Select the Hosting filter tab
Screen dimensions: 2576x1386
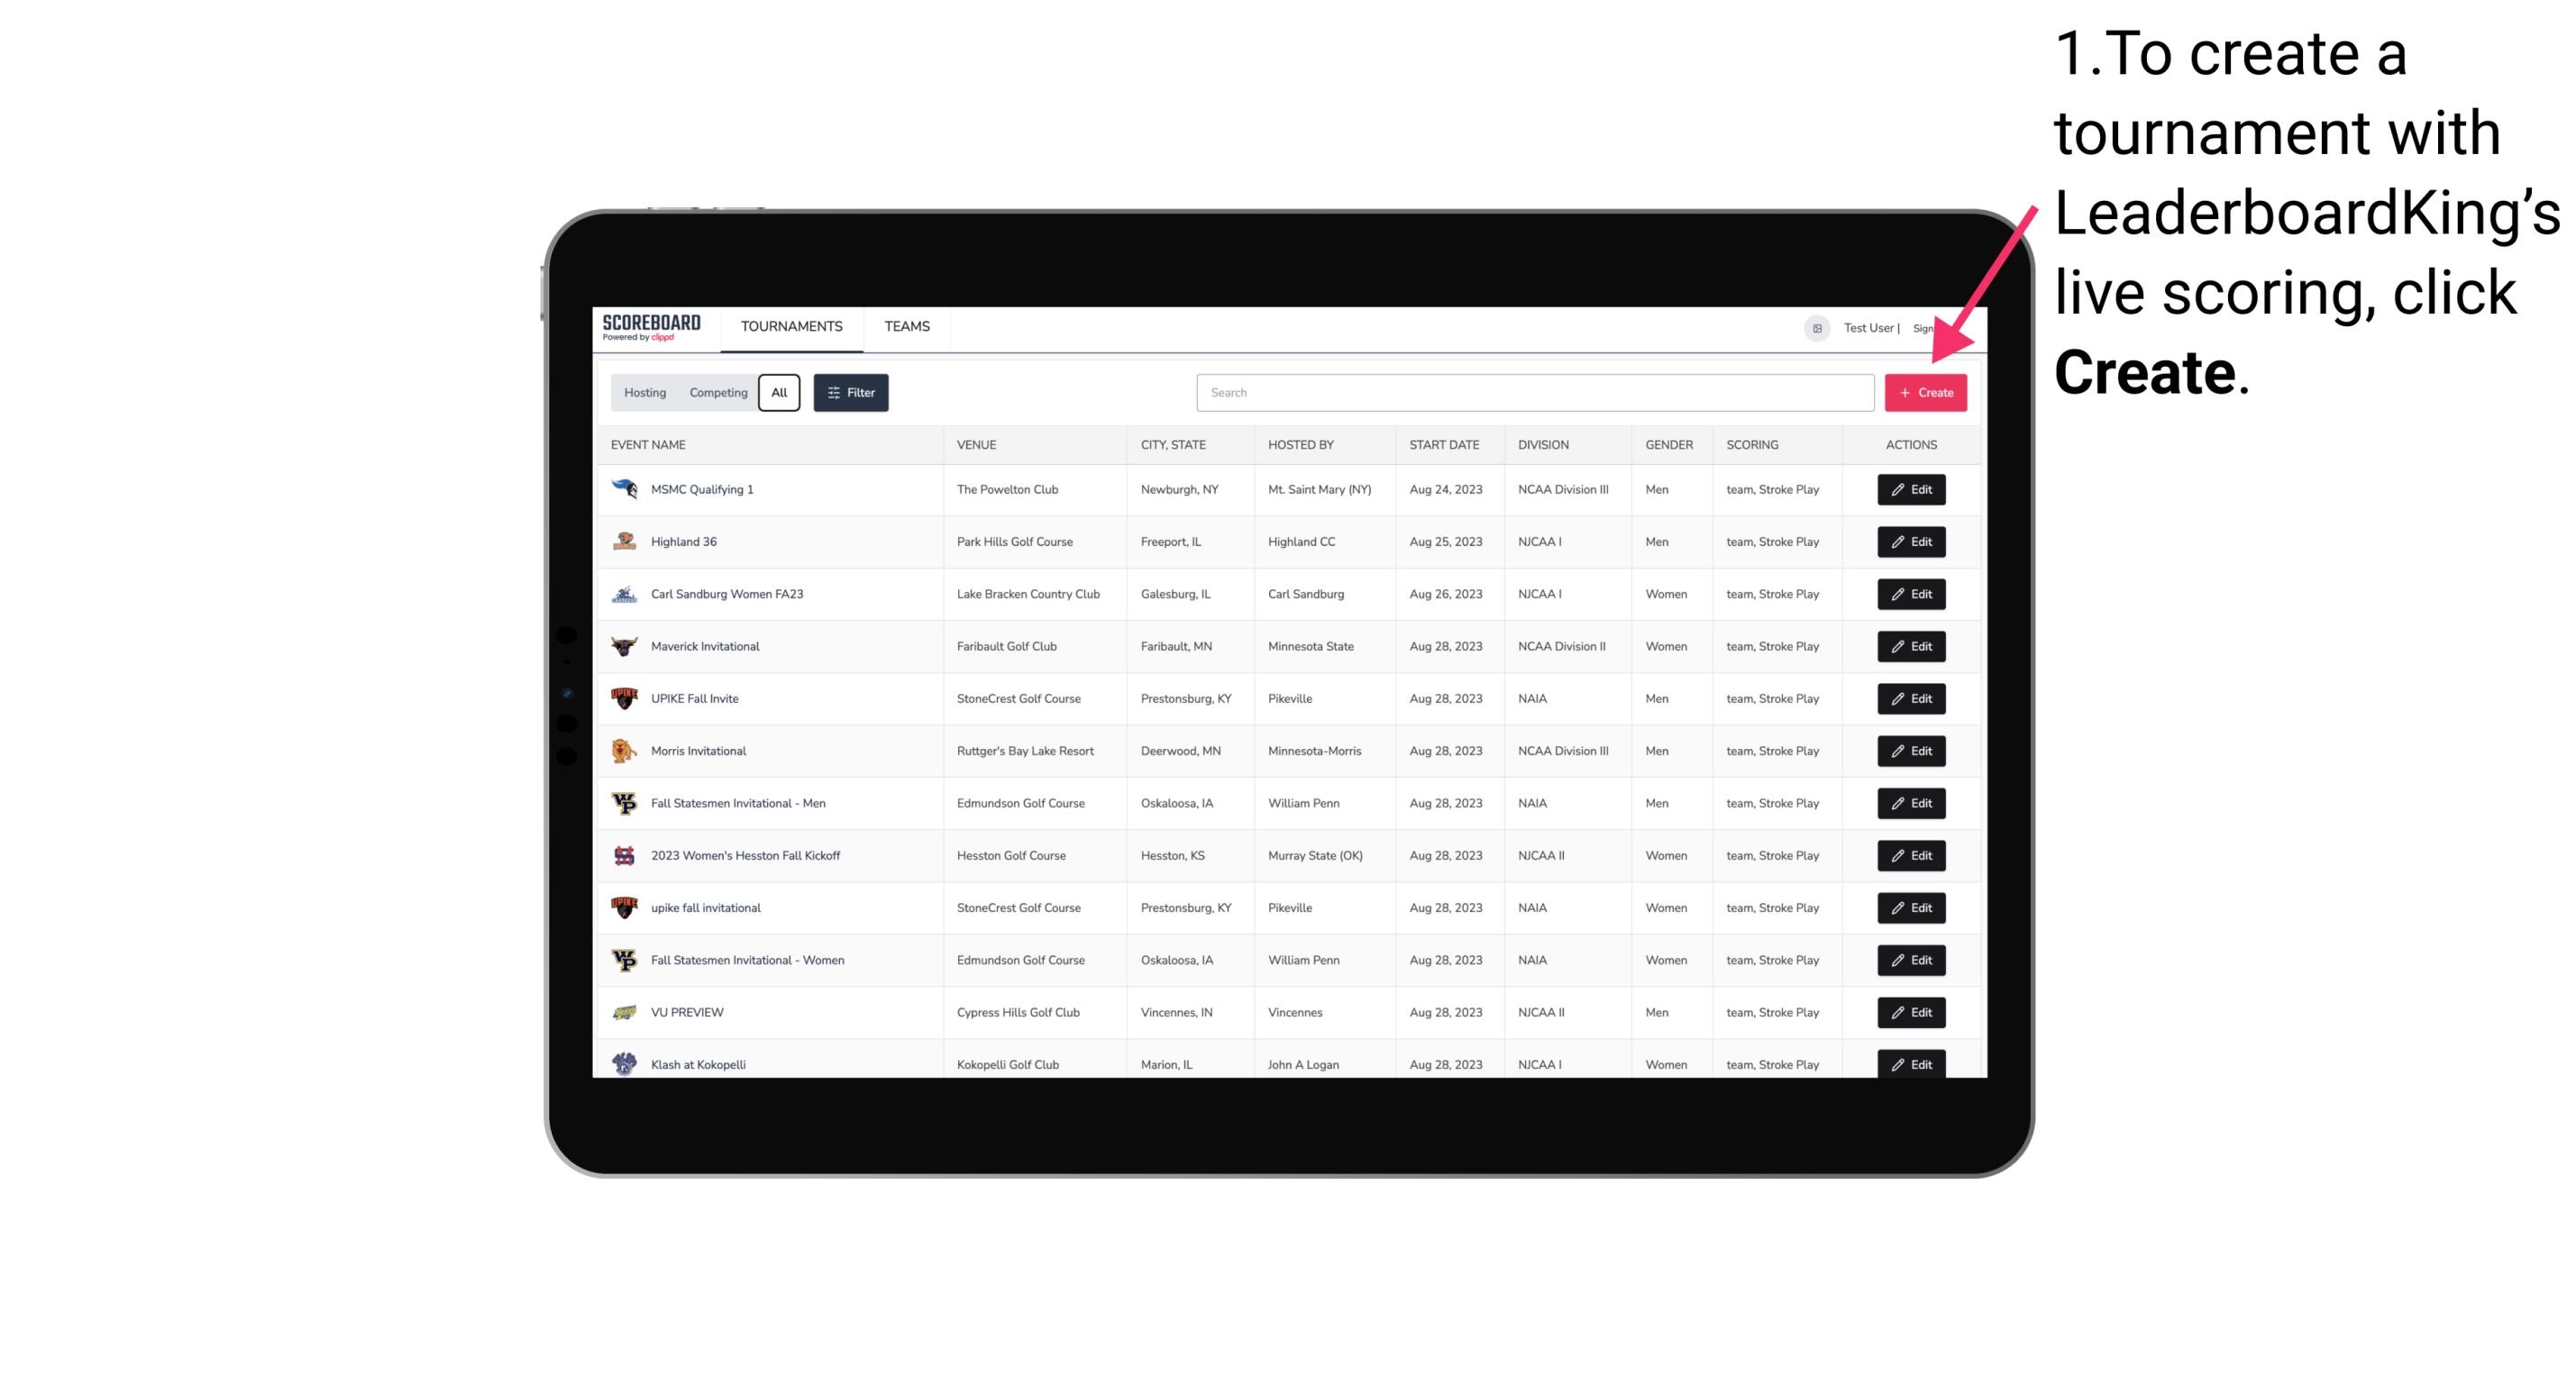pos(645,393)
